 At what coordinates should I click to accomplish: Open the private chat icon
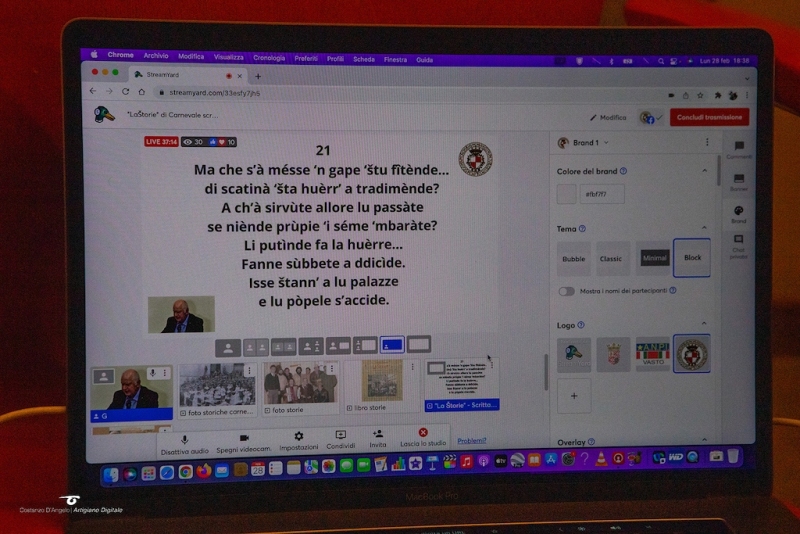click(x=738, y=239)
